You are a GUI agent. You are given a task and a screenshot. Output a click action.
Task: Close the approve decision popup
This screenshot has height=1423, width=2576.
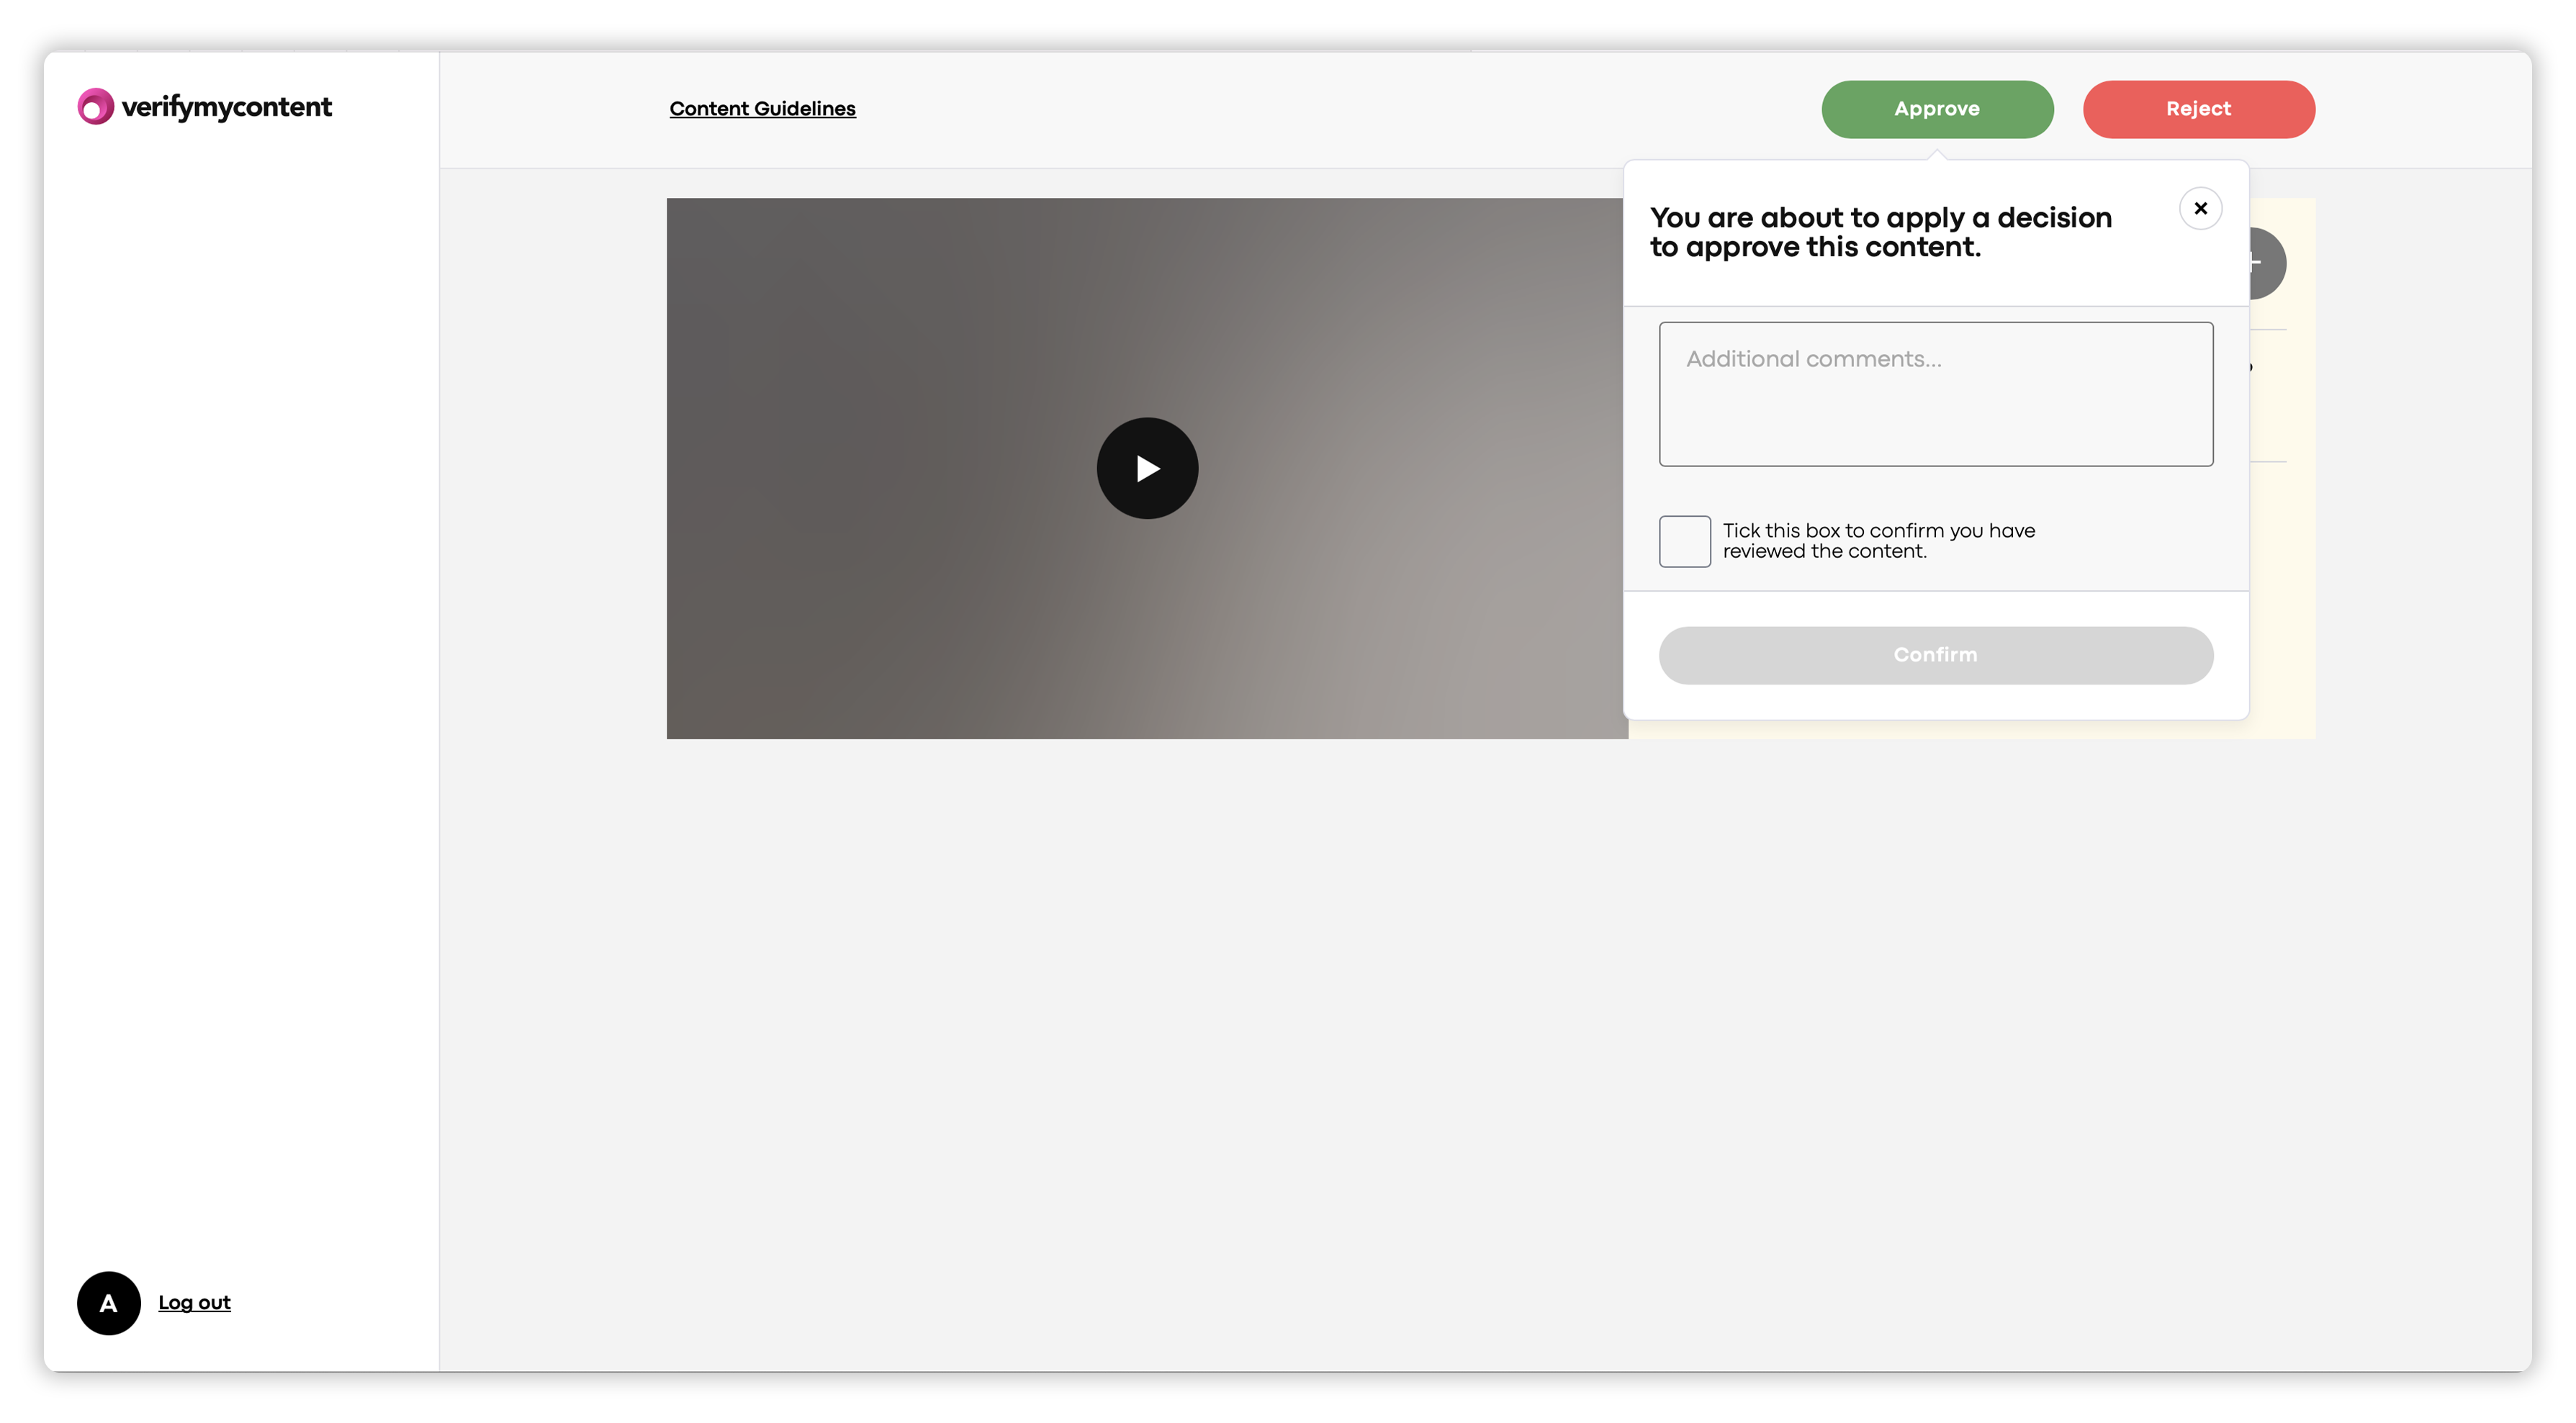2200,208
